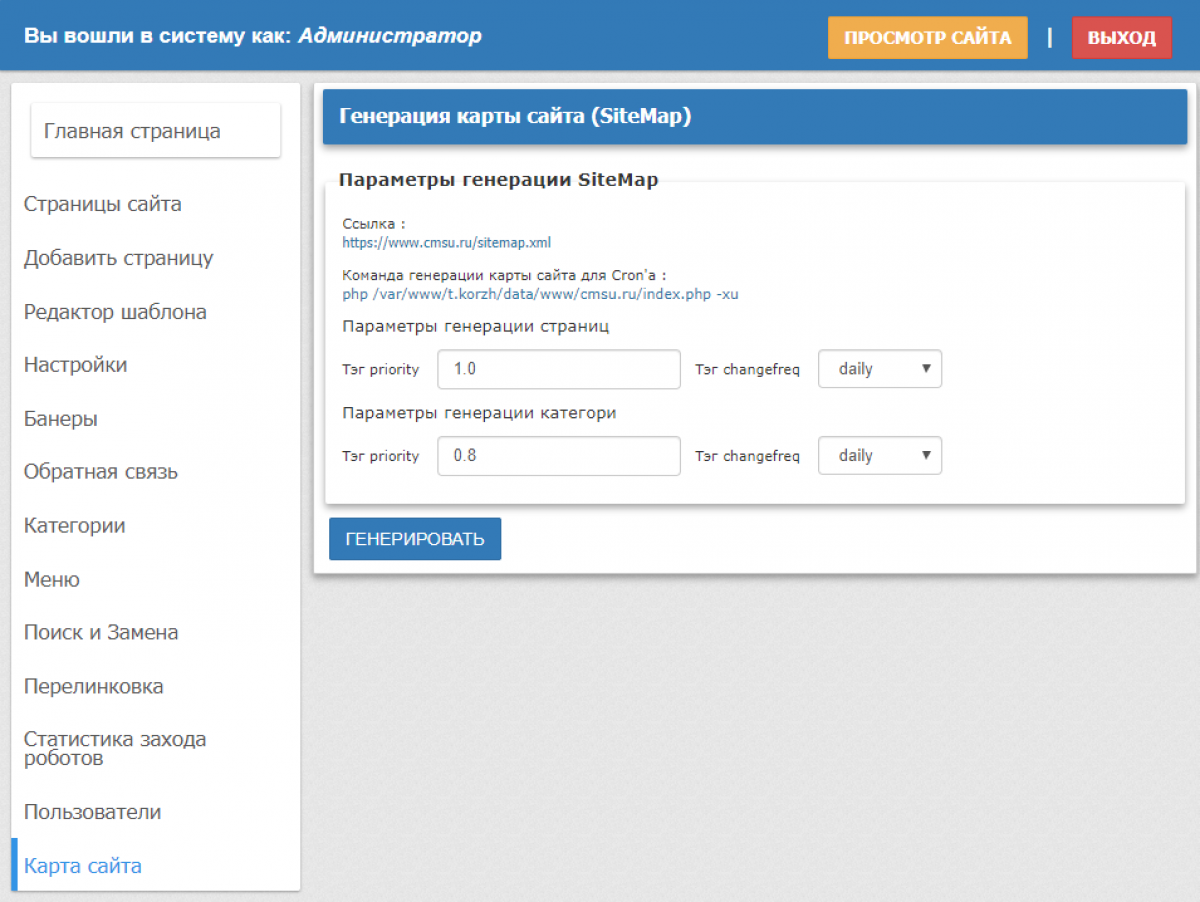Open the sitemap.xml link
Screen dimensions: 1200x902
pos(447,243)
